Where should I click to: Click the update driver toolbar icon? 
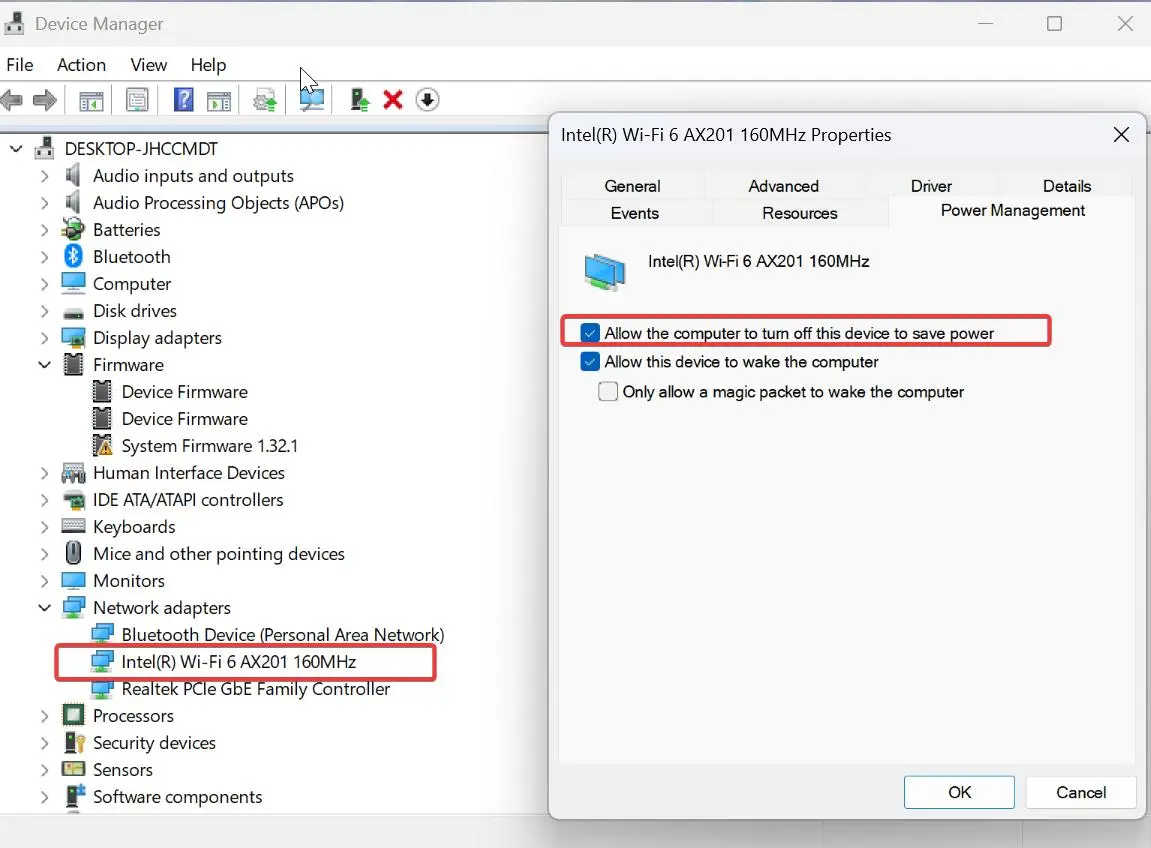[265, 100]
